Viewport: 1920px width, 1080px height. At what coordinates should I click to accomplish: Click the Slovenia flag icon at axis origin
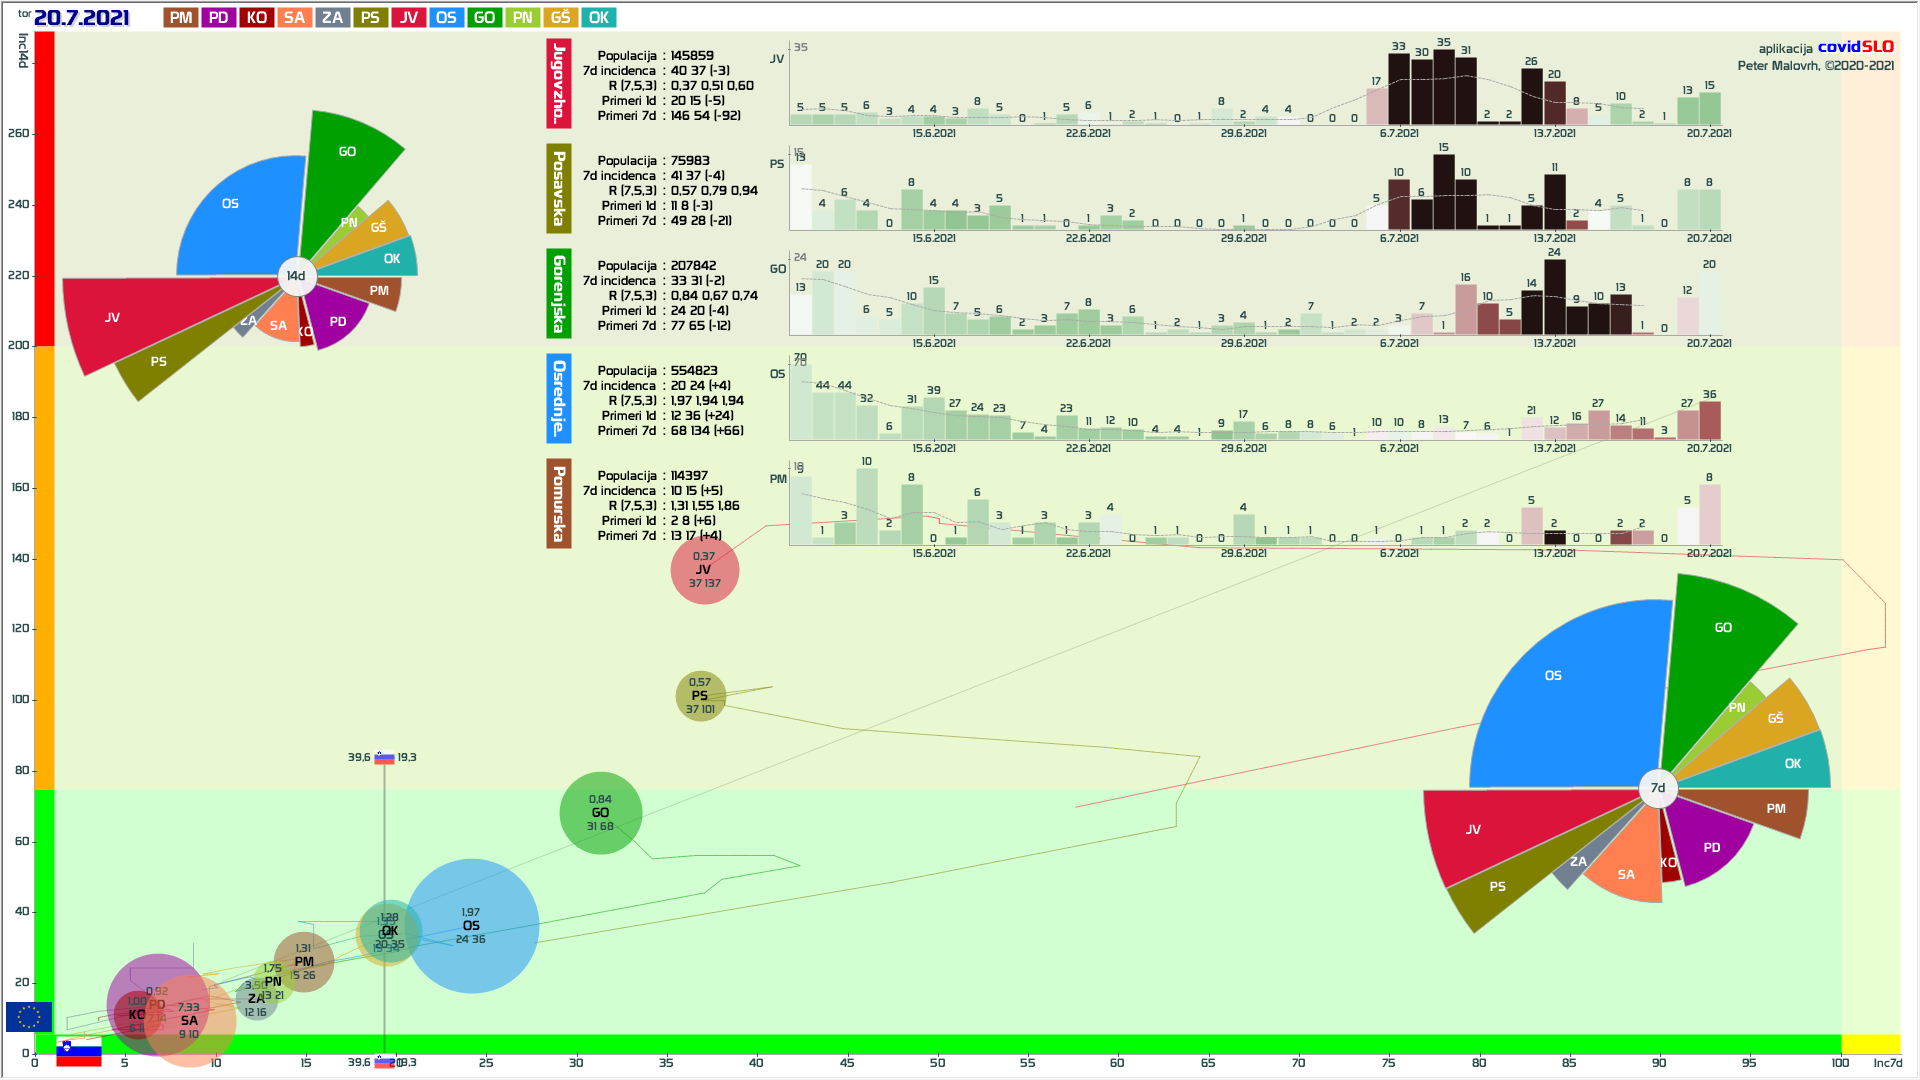[x=79, y=1052]
